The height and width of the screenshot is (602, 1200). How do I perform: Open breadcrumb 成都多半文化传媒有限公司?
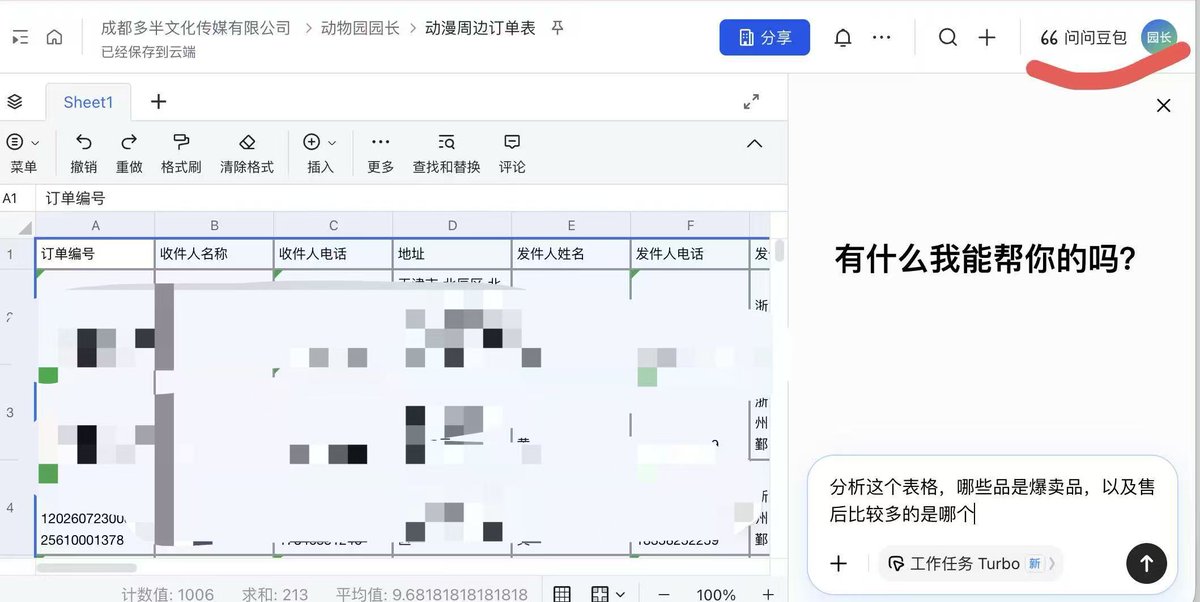click(x=196, y=28)
